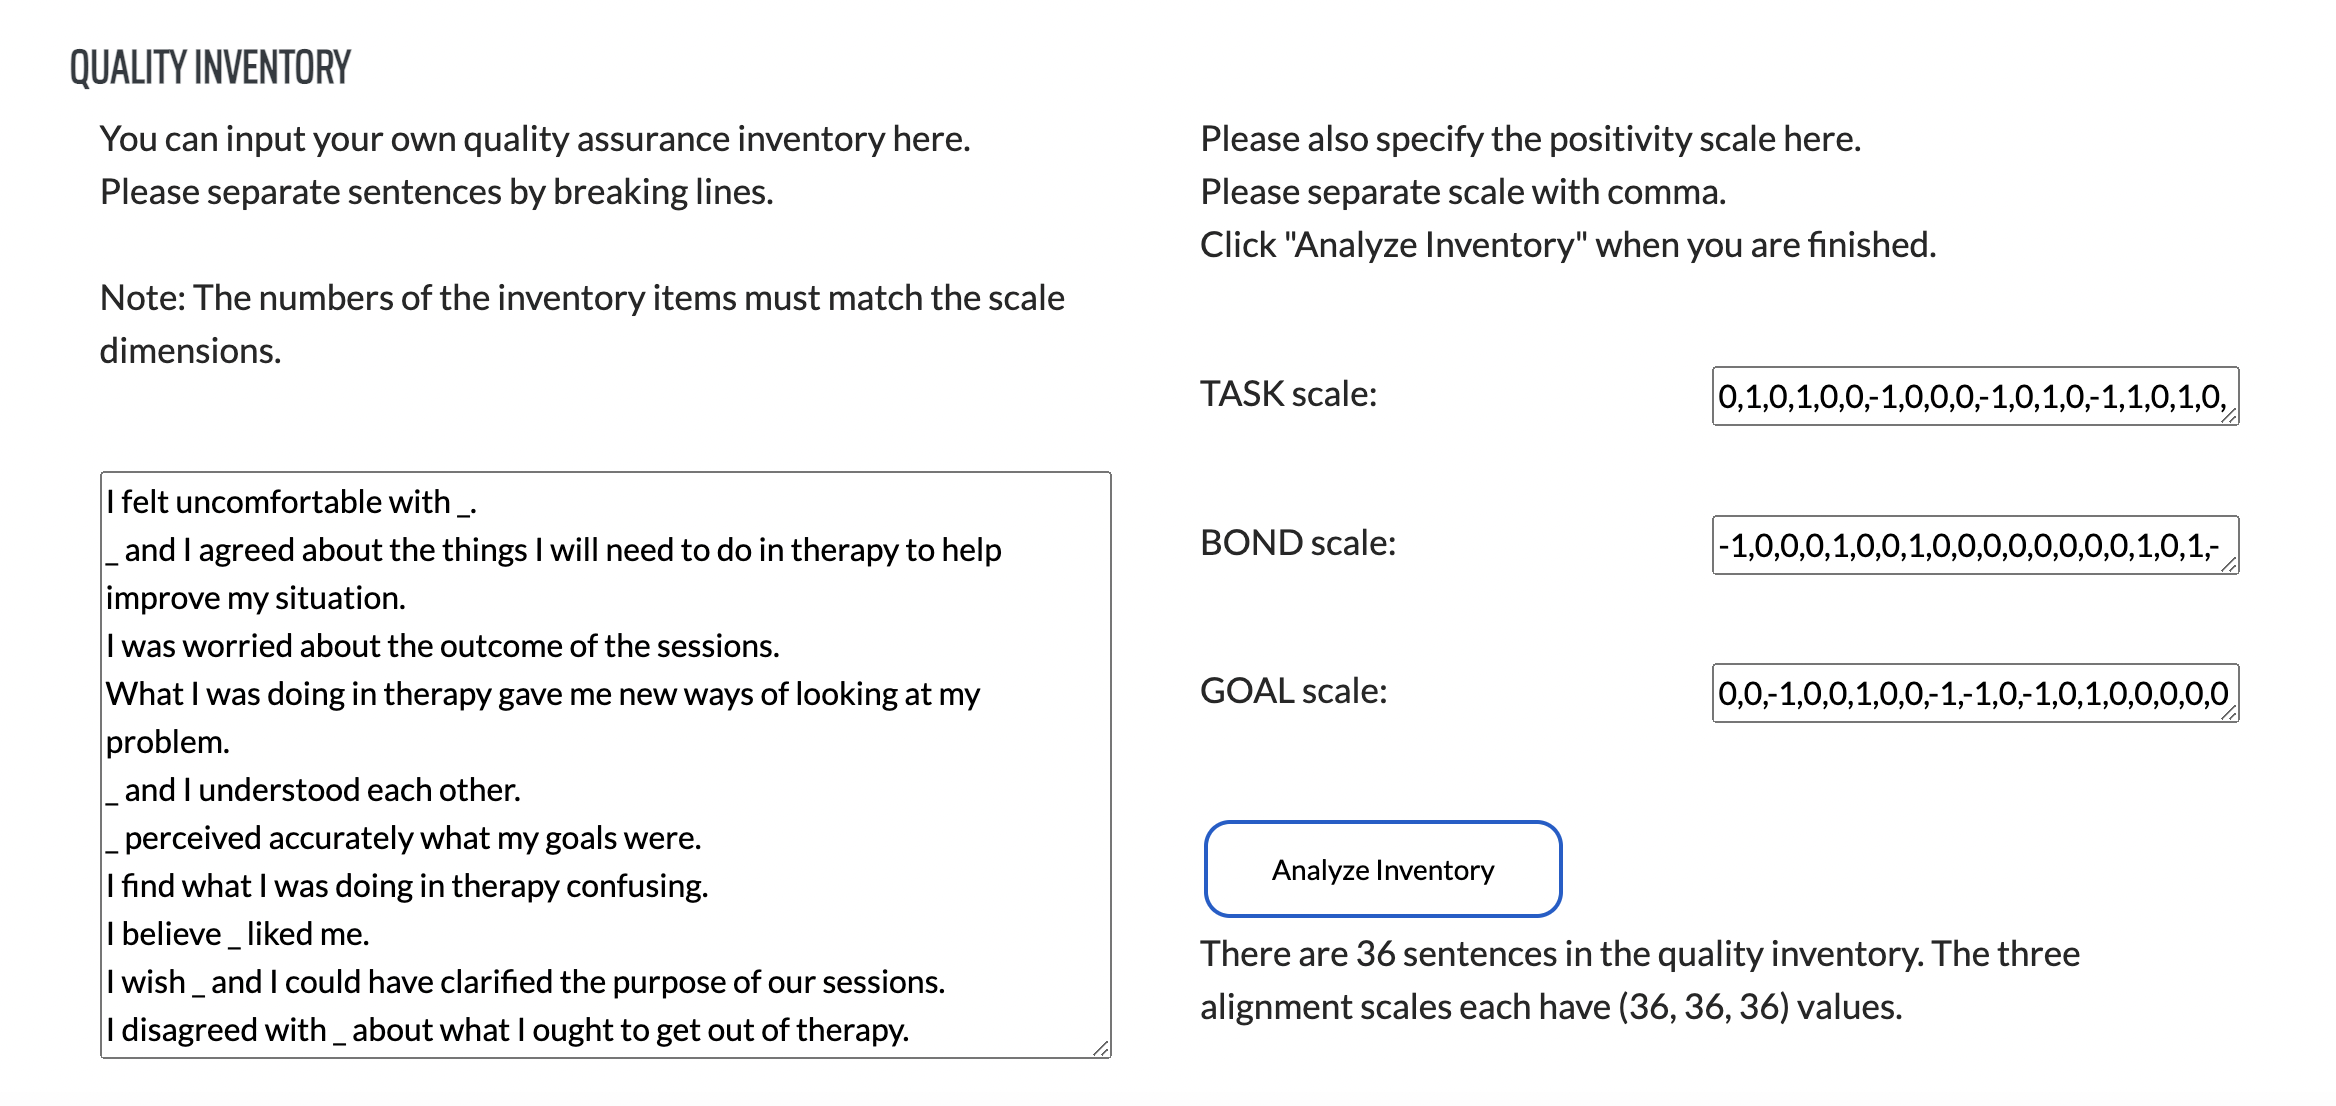Image resolution: width=2336 pixels, height=1106 pixels.
Task: Focus the GOAL scale input field
Action: pyautogui.click(x=1975, y=693)
